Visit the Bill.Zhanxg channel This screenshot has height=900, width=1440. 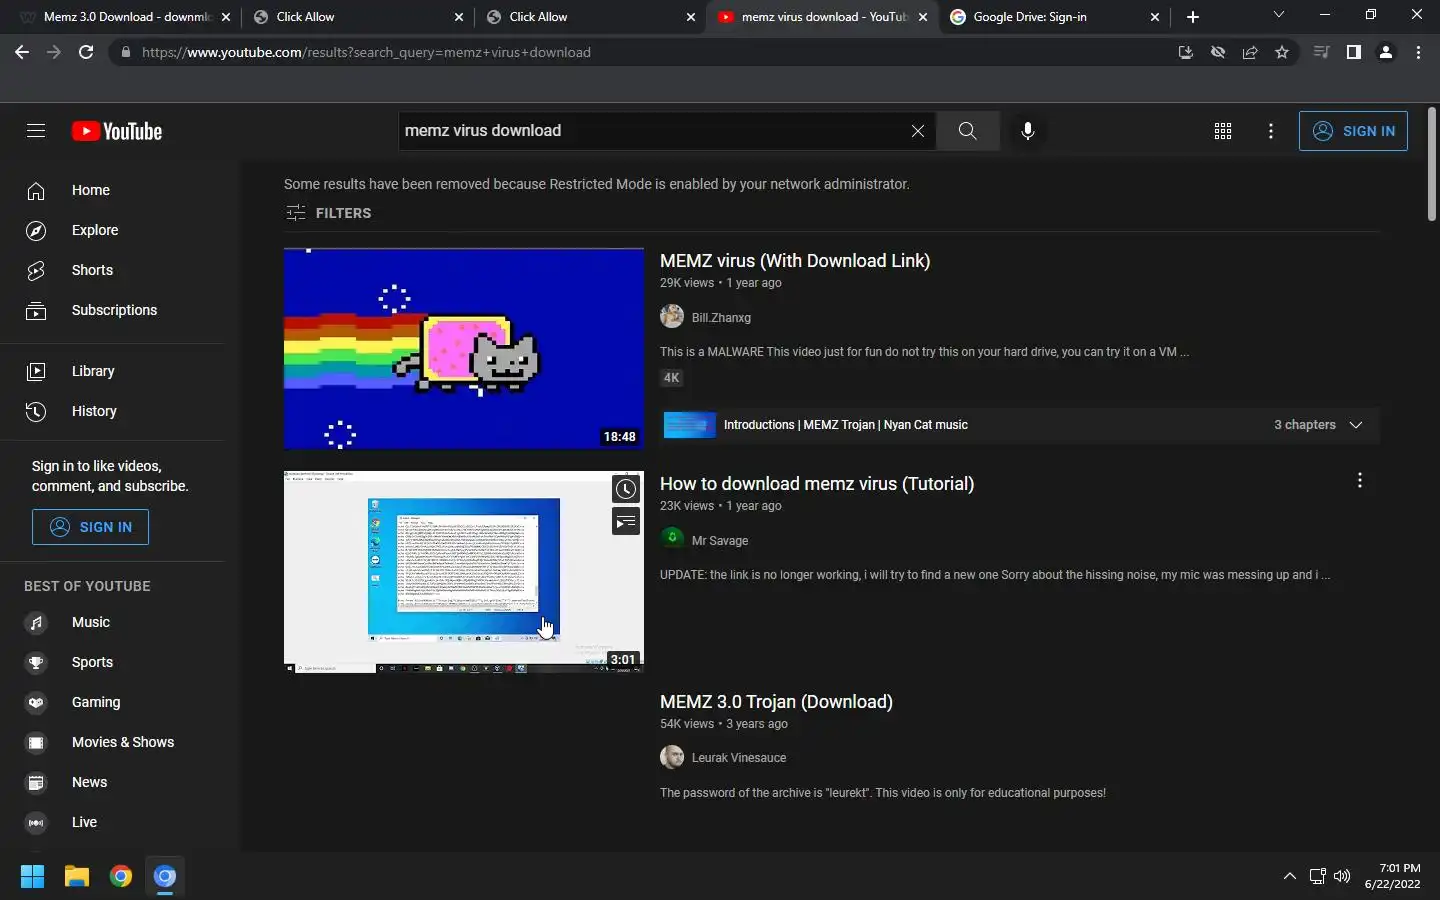(x=721, y=317)
